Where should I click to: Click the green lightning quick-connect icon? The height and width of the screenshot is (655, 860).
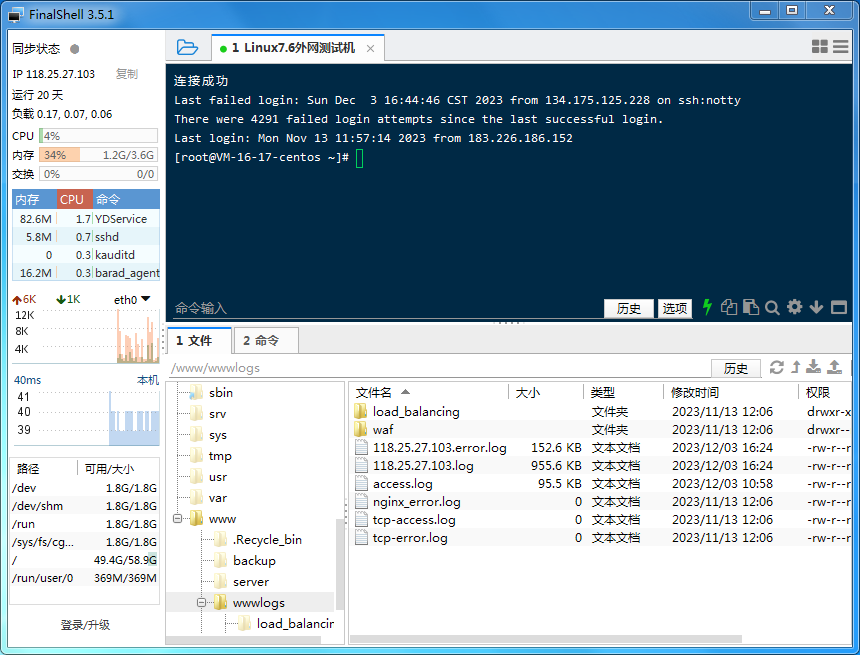pos(708,307)
